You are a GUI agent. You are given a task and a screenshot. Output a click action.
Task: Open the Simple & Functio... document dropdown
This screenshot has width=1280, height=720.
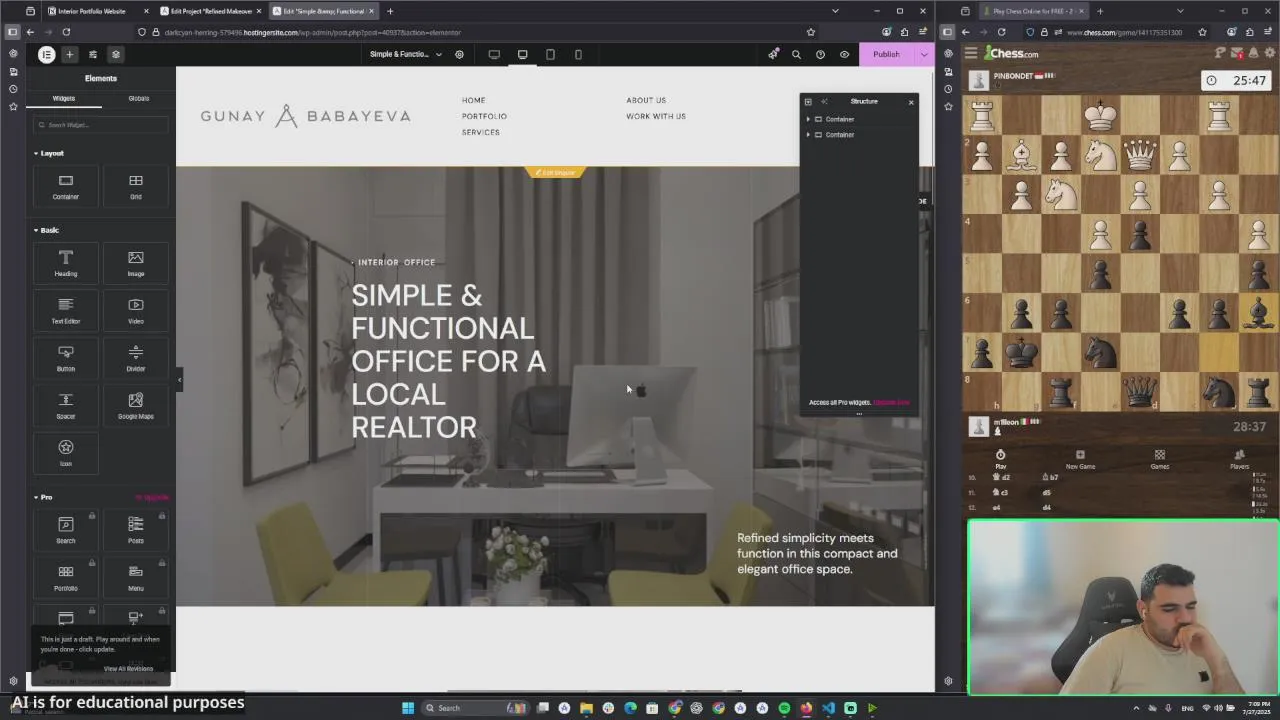pyautogui.click(x=405, y=54)
